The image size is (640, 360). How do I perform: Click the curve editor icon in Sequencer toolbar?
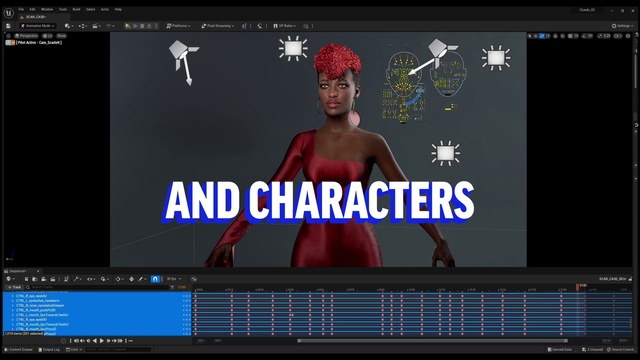pyautogui.click(x=194, y=279)
